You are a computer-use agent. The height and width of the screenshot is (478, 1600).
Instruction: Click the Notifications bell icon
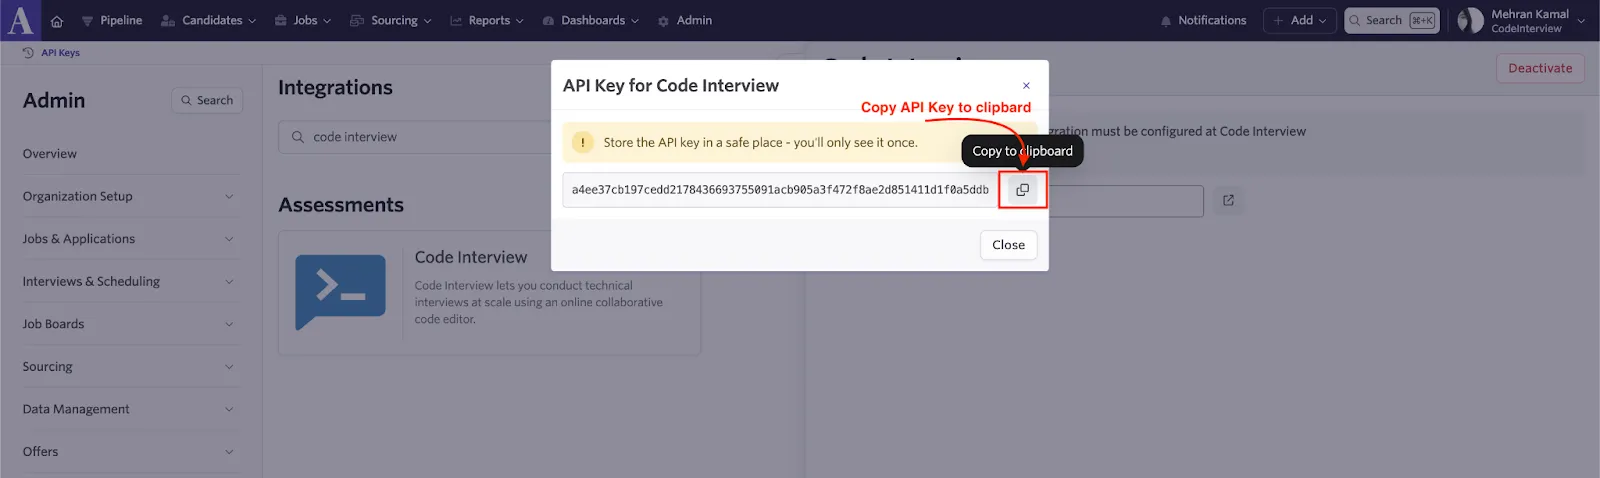[1166, 21]
